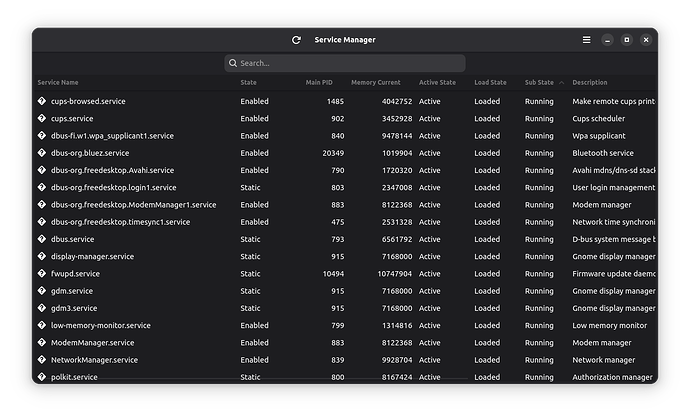Click the icon beside cups-browsed.service
This screenshot has width=690, height=419.
pos(42,101)
